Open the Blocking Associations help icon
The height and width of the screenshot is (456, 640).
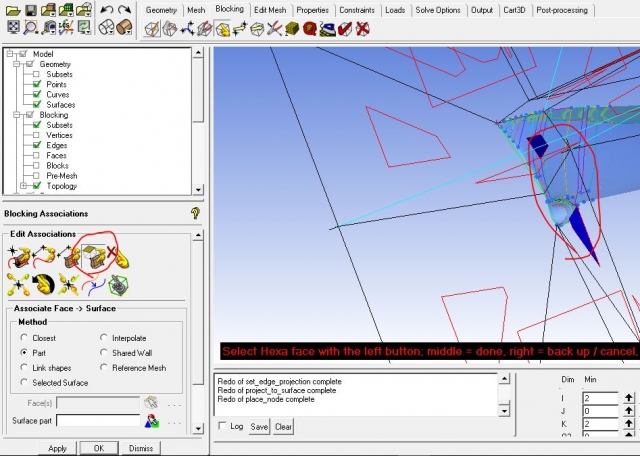196,213
